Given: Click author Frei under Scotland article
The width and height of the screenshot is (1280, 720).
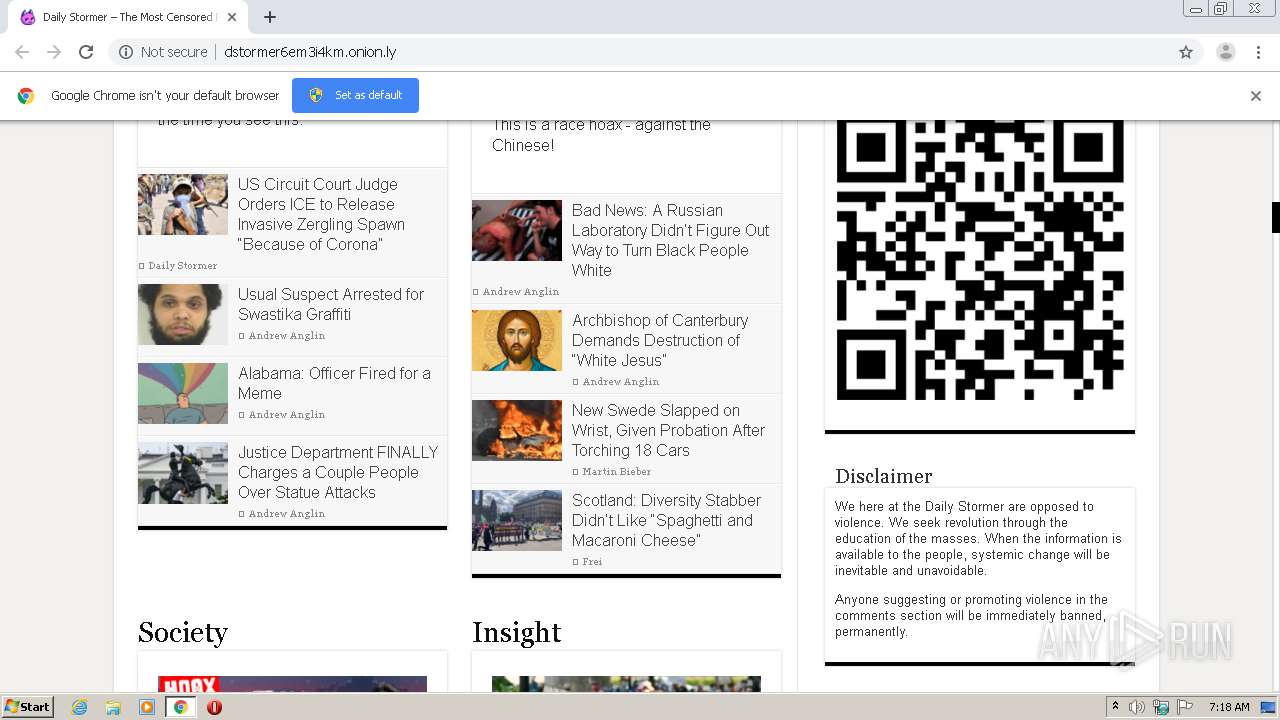Looking at the screenshot, I should point(592,562).
